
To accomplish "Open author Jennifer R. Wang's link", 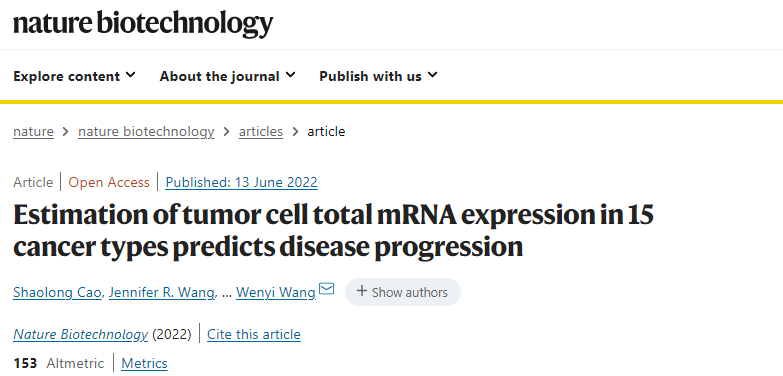I will (162, 292).
